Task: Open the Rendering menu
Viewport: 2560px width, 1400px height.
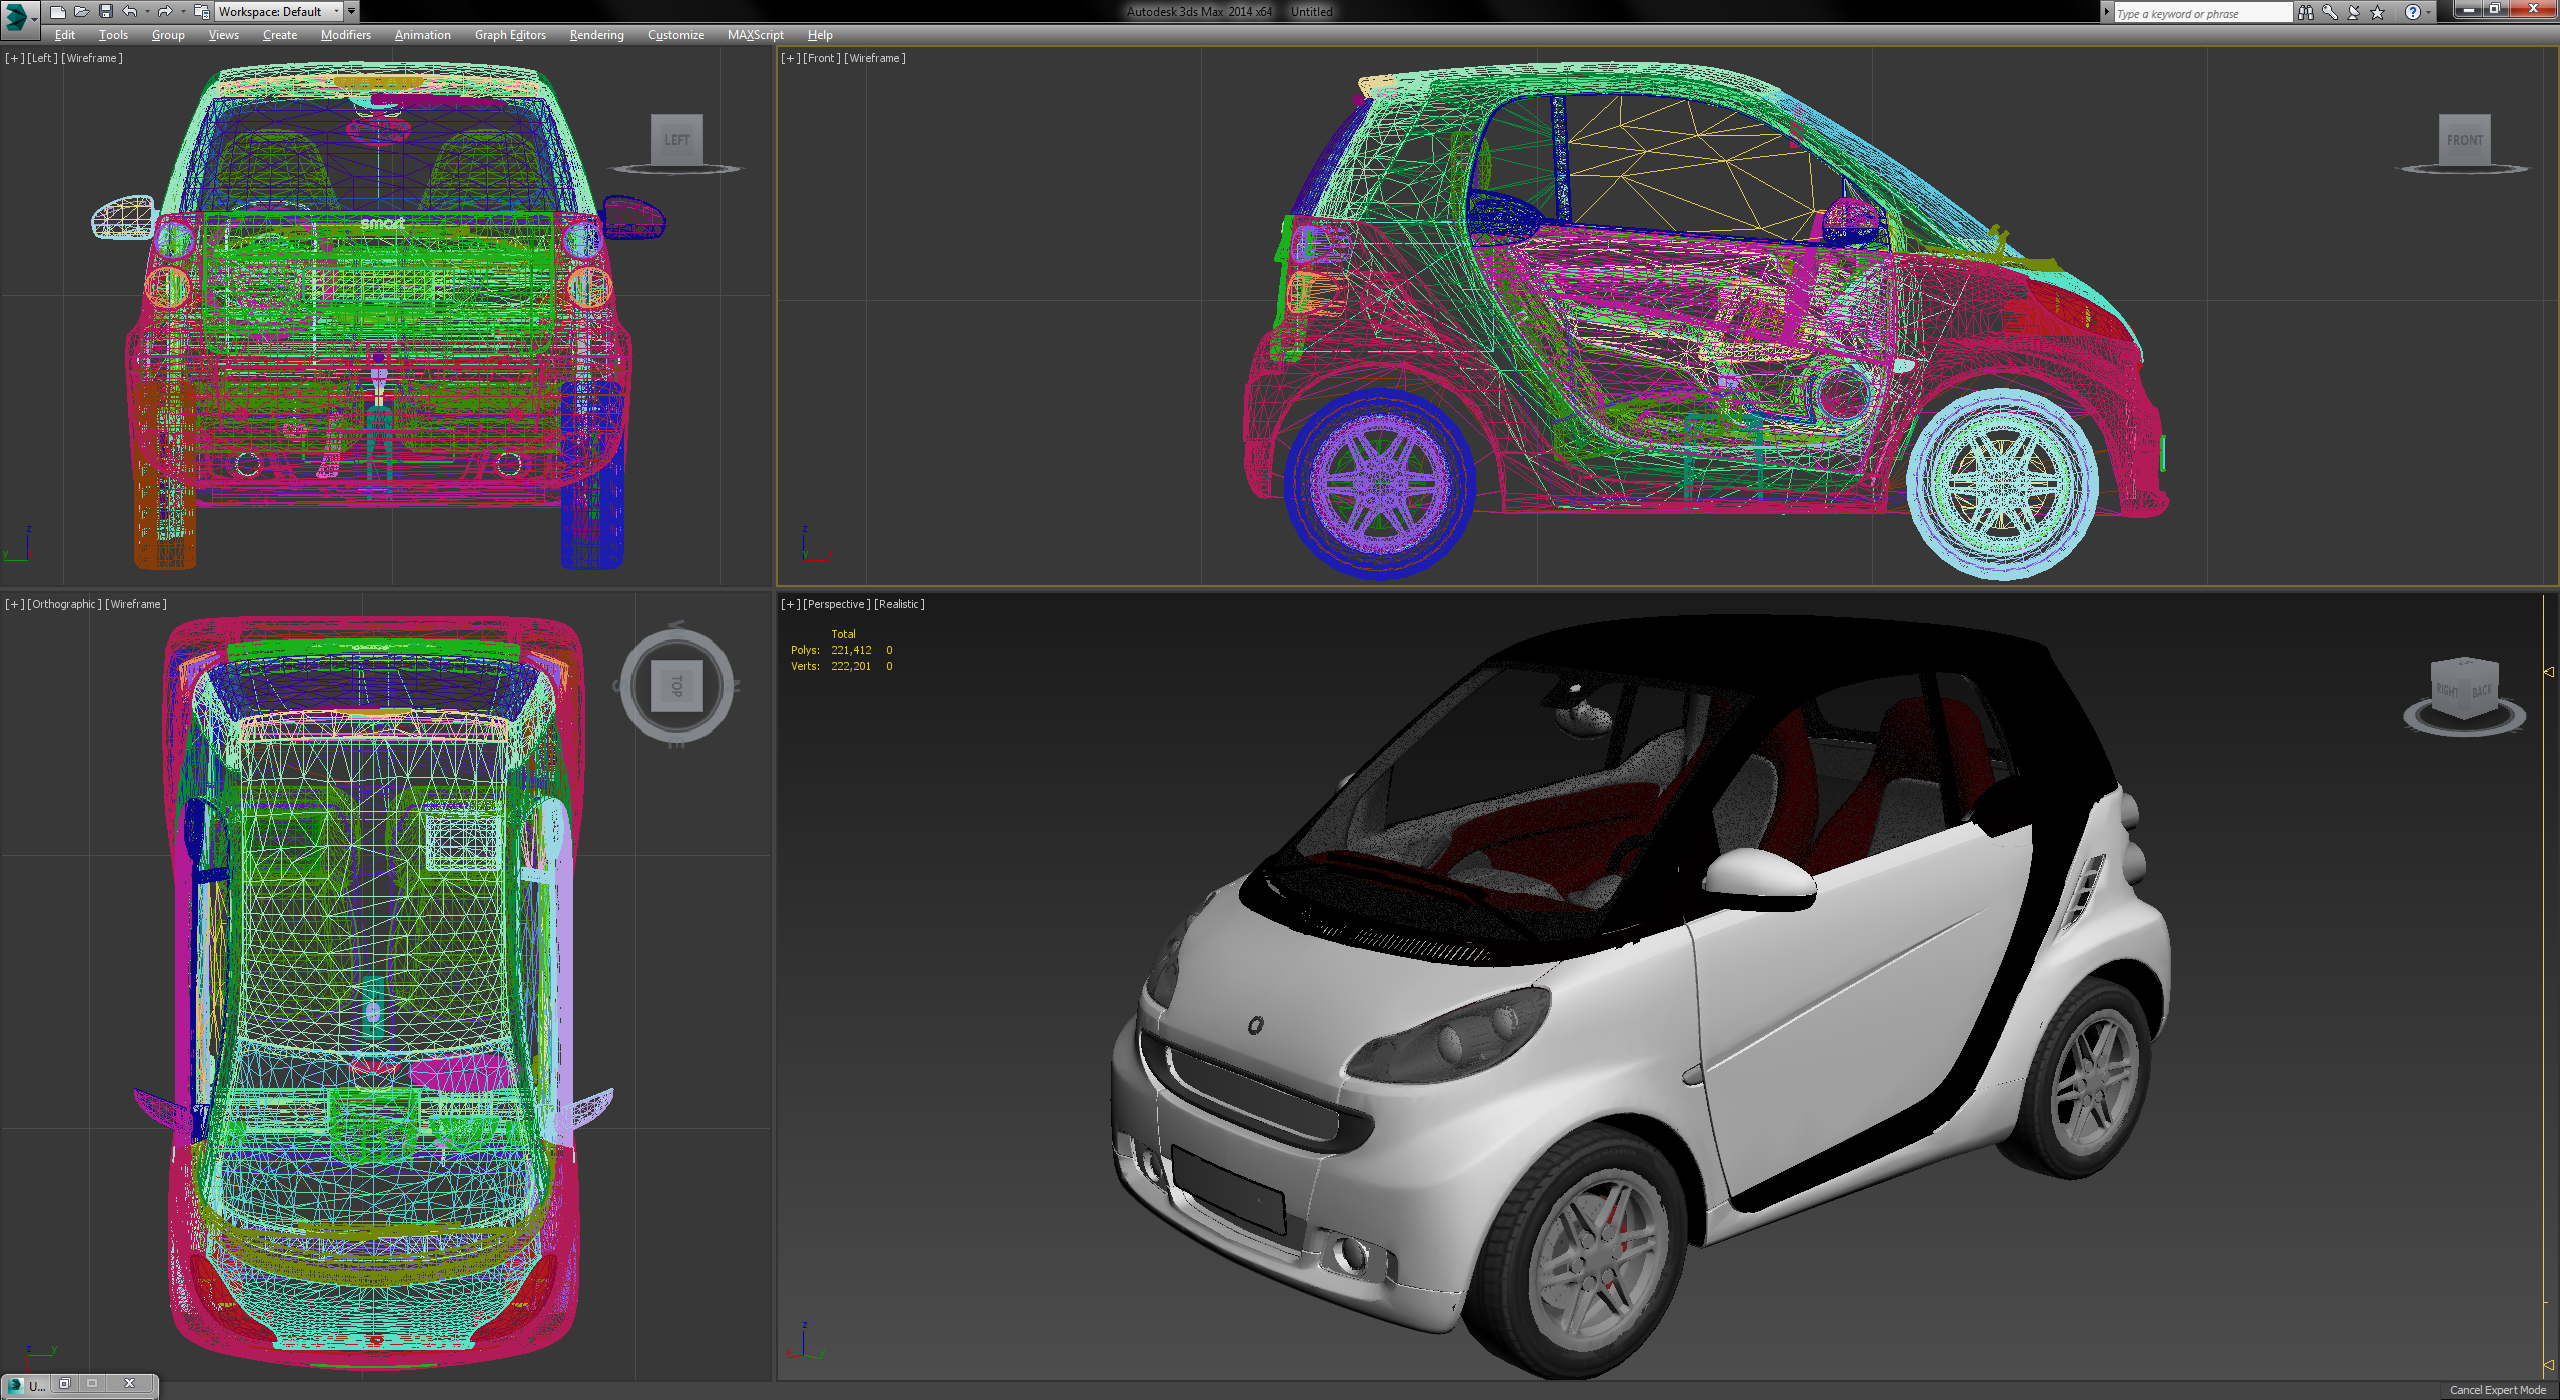Action: click(595, 34)
